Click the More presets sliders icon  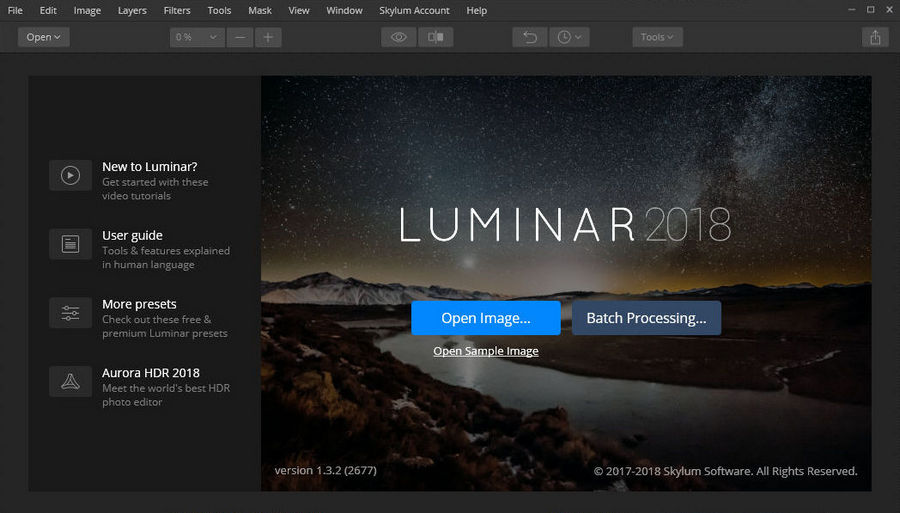click(70, 313)
